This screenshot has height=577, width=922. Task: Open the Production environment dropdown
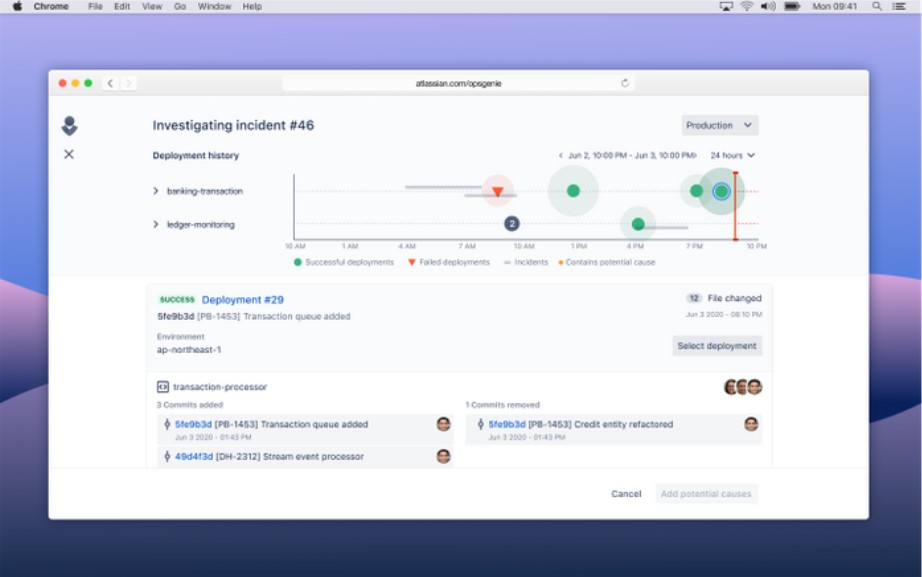click(x=720, y=126)
